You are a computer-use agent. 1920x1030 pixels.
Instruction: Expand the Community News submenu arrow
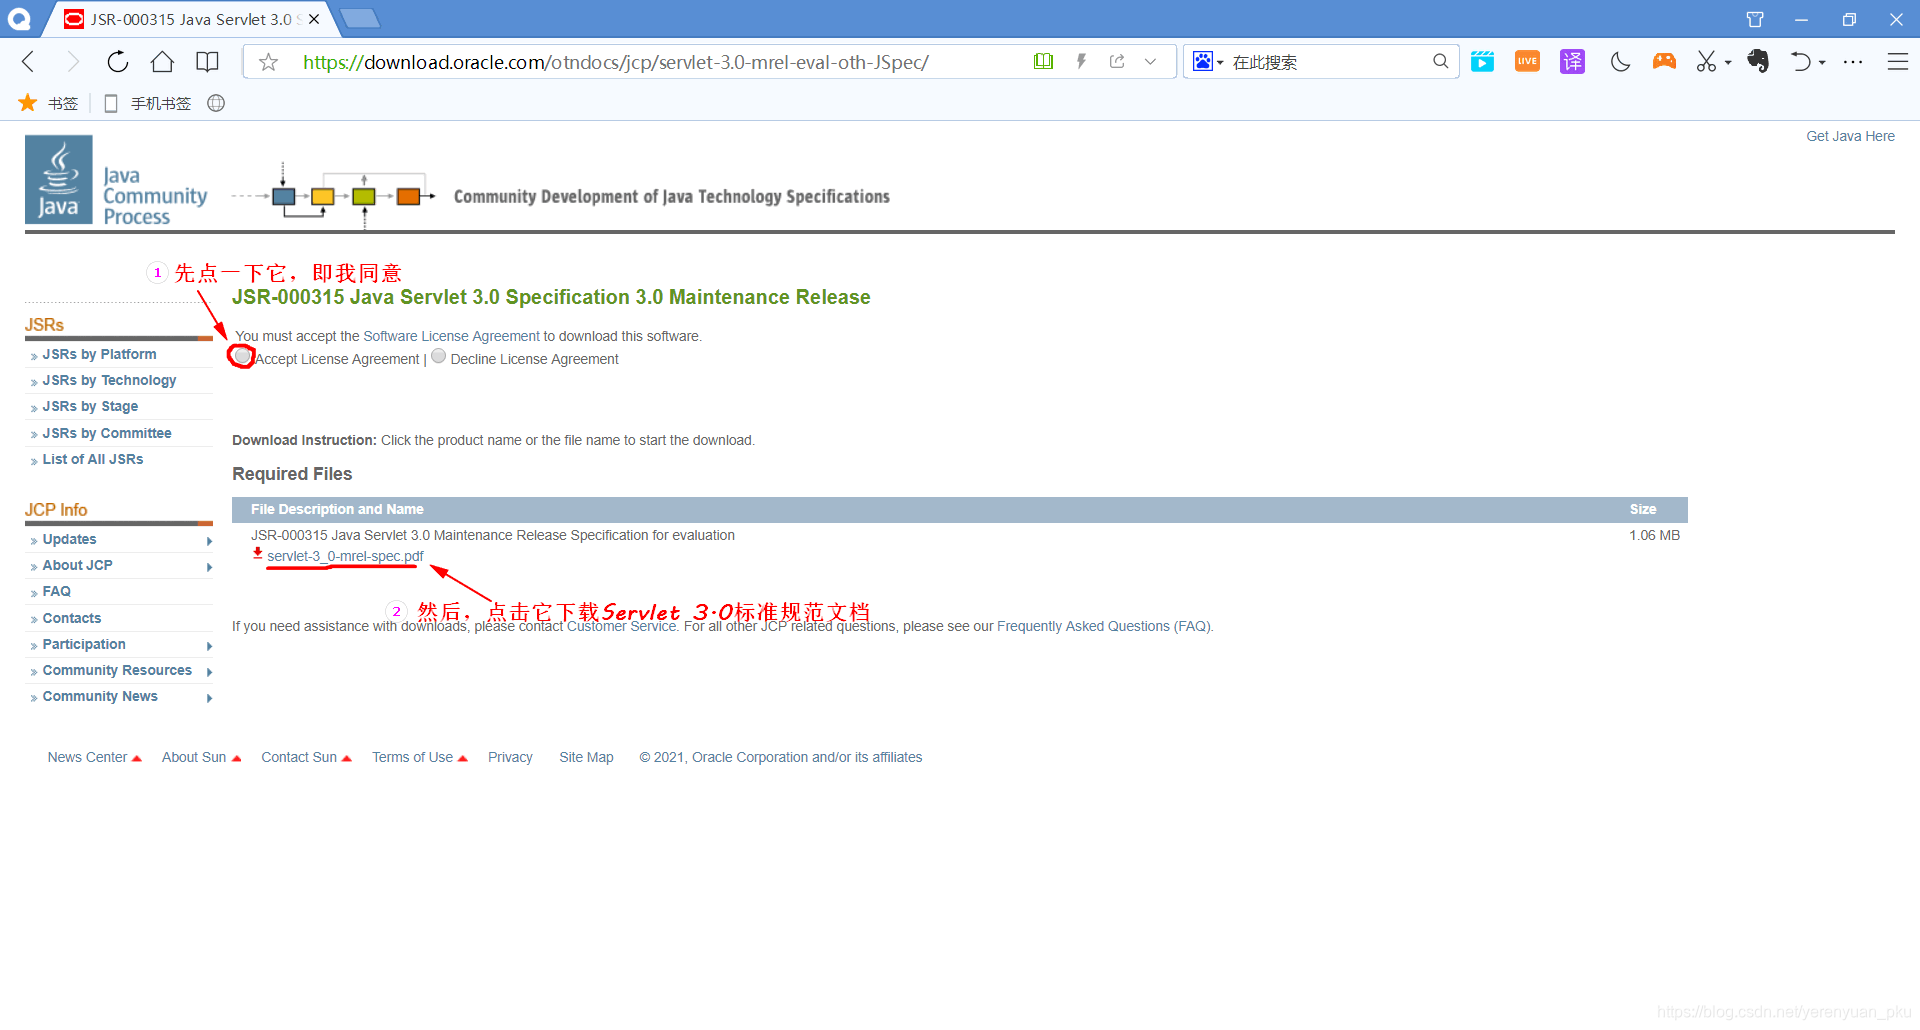209,697
